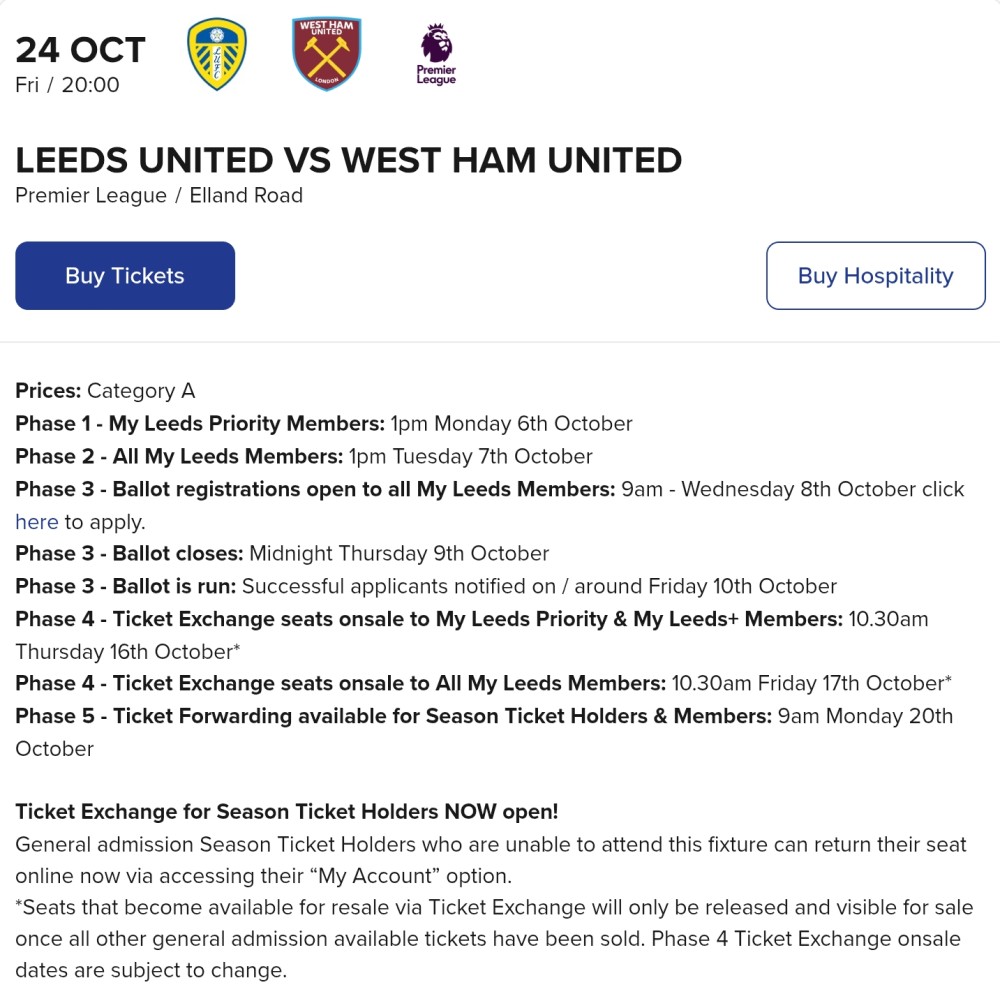This screenshot has height=1008, width=1000.
Task: Follow the 'here' ballot application link
Action: [37, 522]
